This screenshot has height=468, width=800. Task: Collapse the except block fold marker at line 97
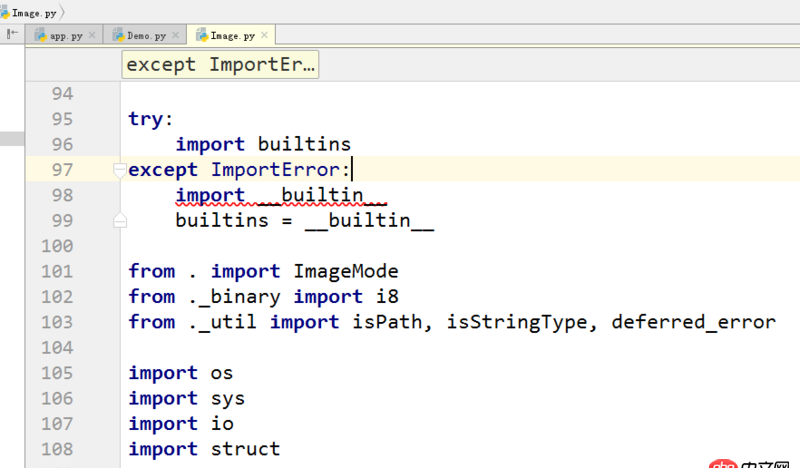pos(120,170)
